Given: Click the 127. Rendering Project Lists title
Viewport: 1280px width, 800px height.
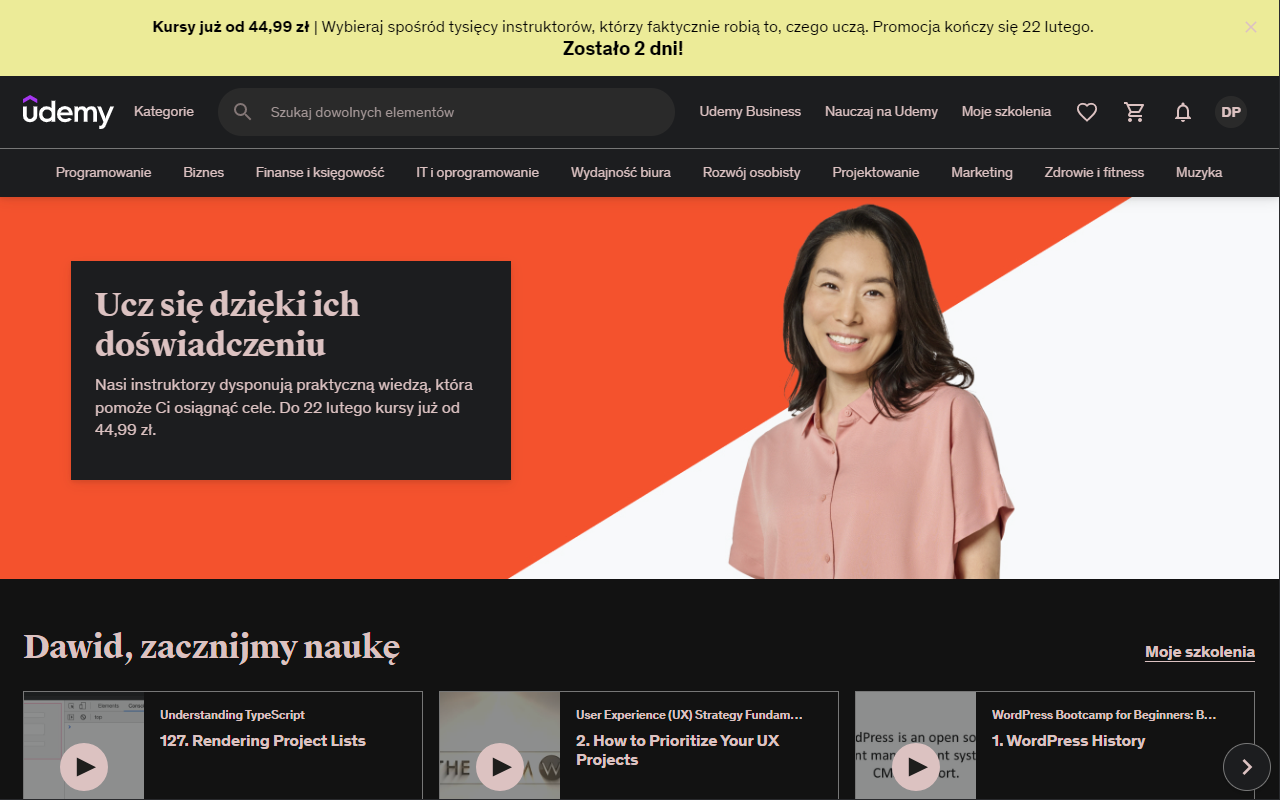Looking at the screenshot, I should point(263,741).
